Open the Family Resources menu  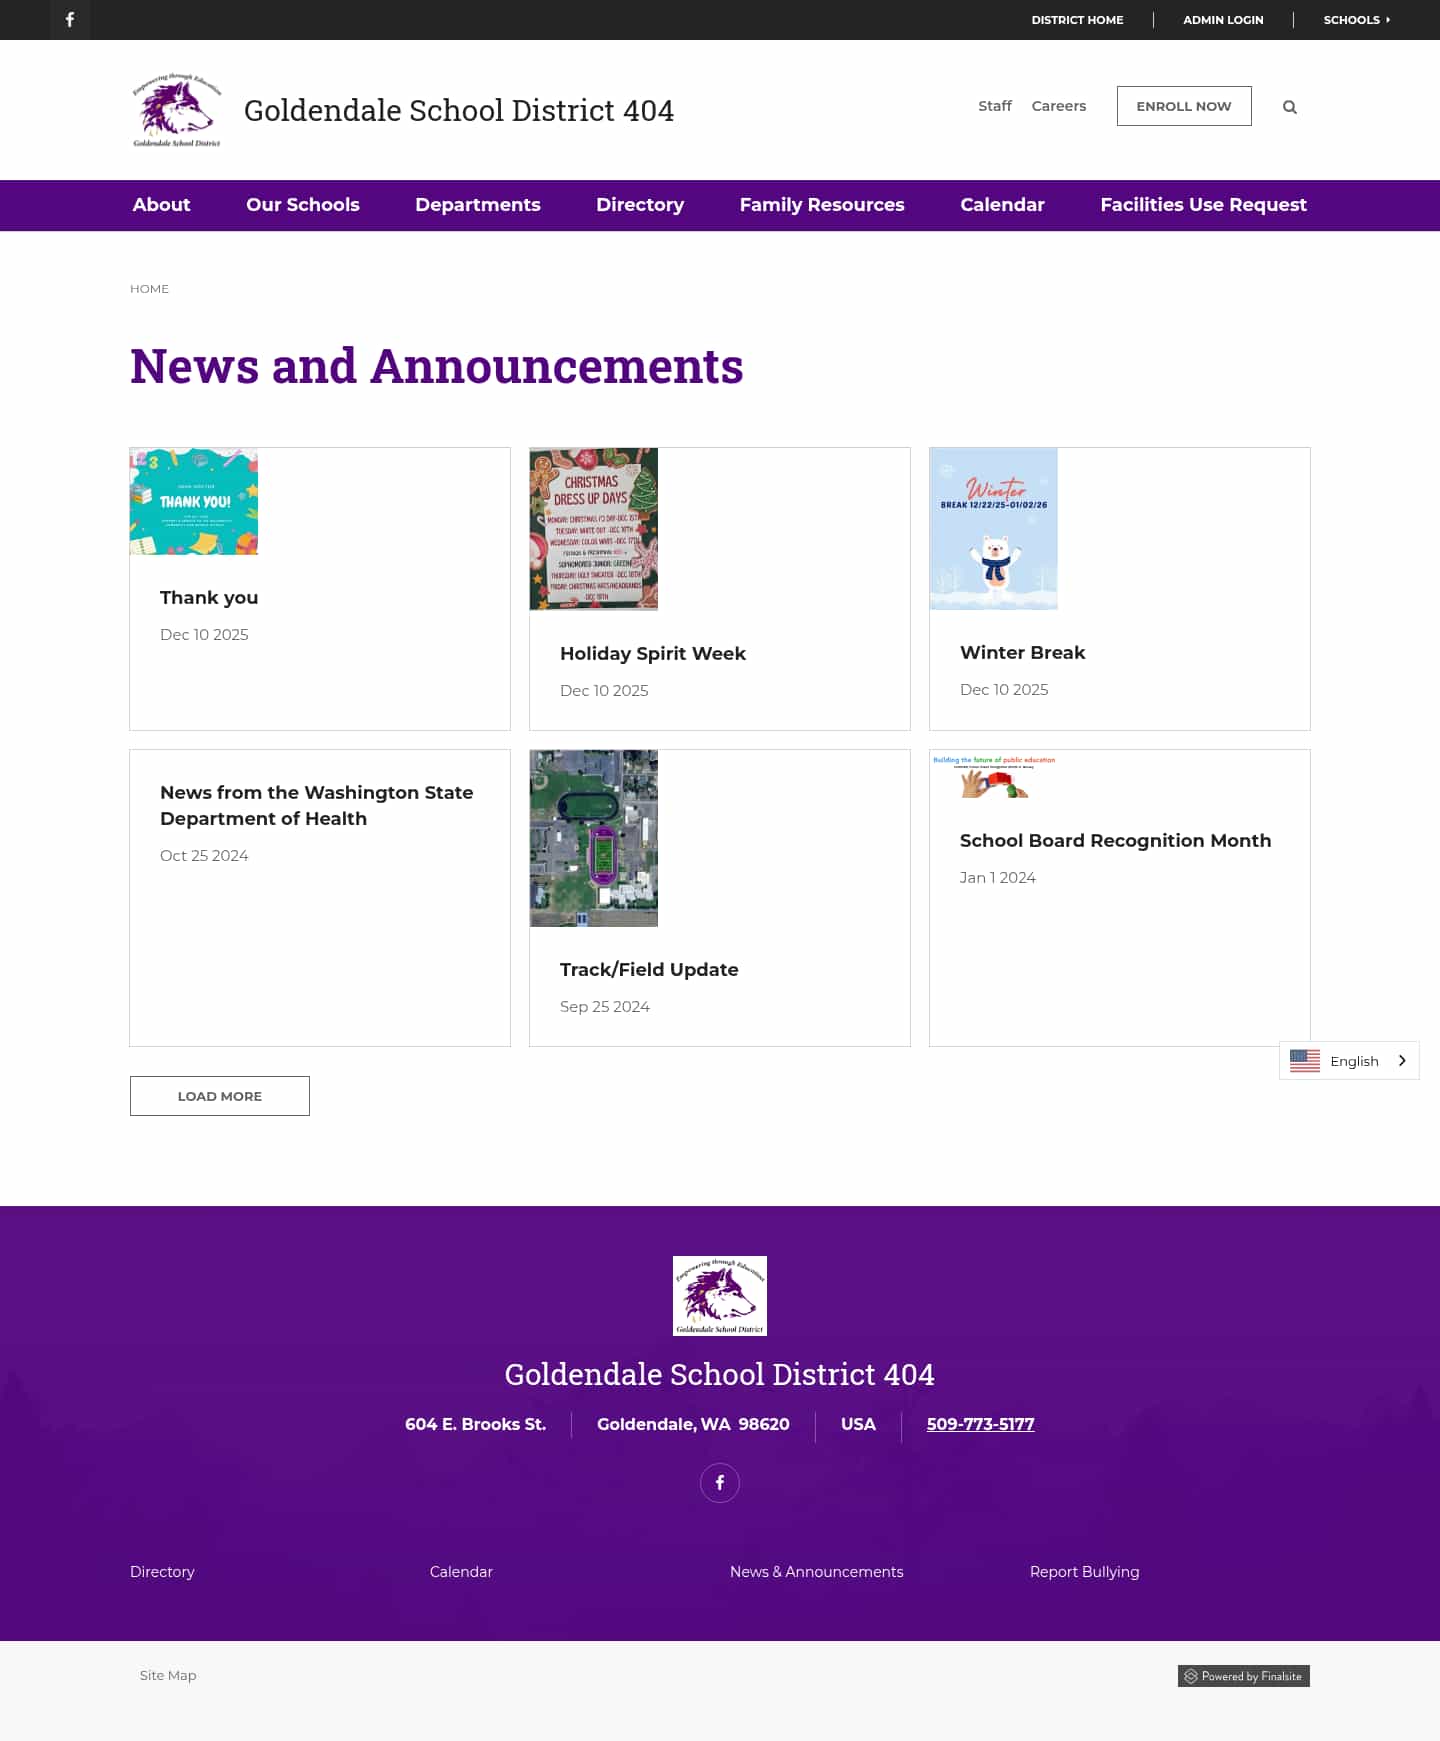click(822, 205)
